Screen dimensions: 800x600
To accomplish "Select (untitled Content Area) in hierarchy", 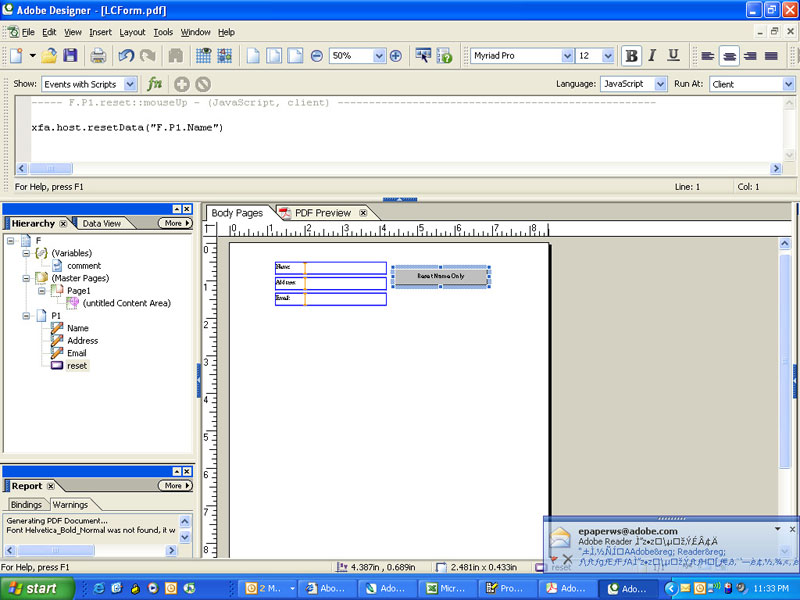I will [127, 303].
